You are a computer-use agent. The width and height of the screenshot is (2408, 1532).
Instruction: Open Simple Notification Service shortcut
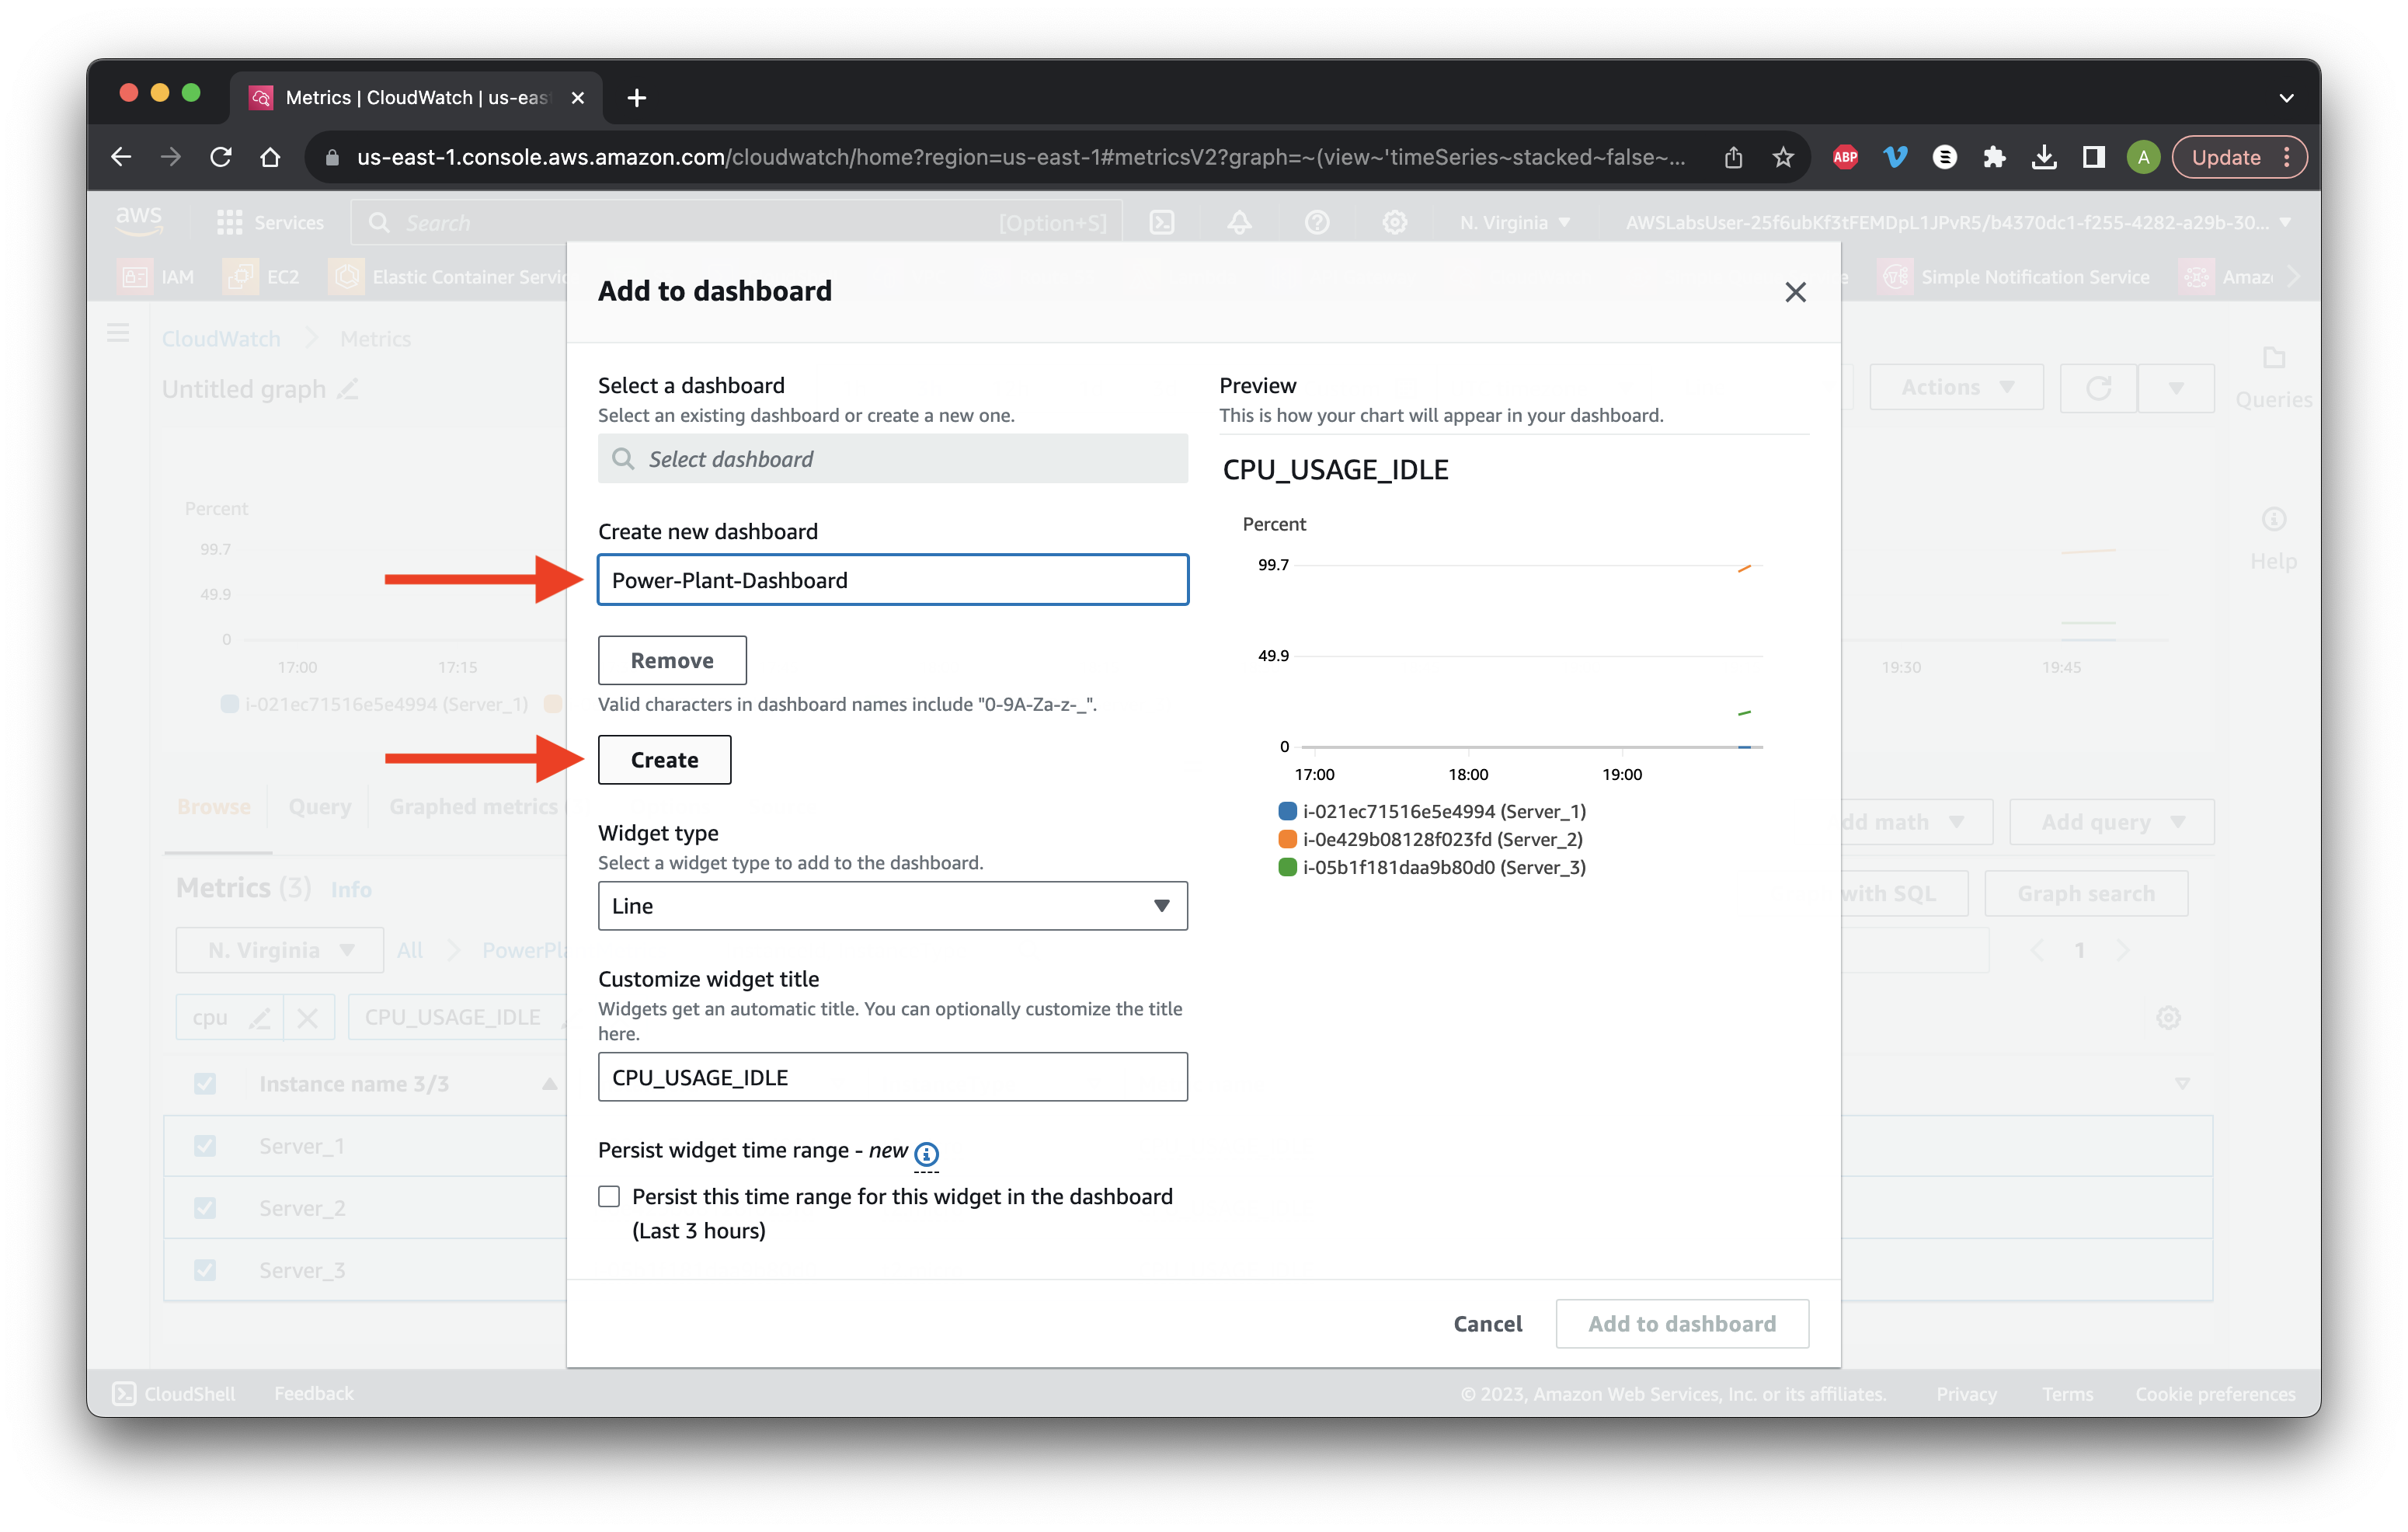coord(2016,277)
